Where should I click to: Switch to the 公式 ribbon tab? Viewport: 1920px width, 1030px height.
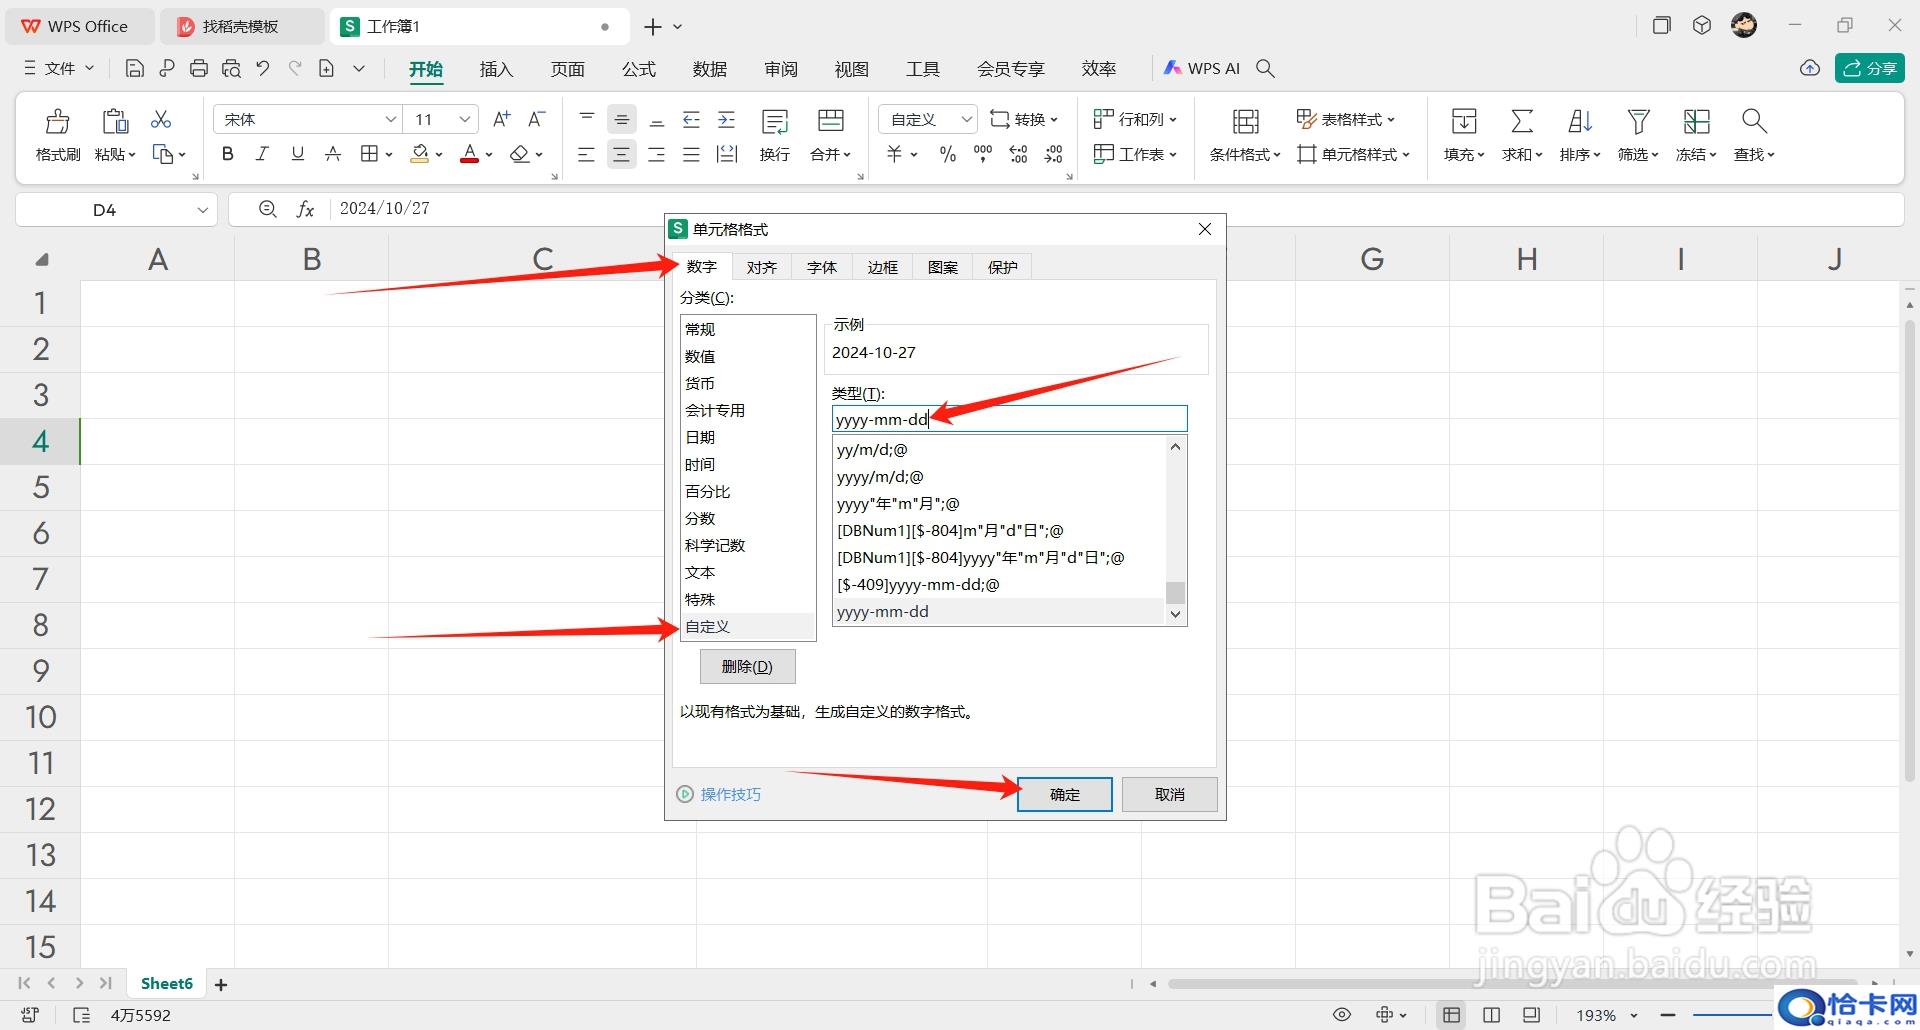tap(638, 69)
